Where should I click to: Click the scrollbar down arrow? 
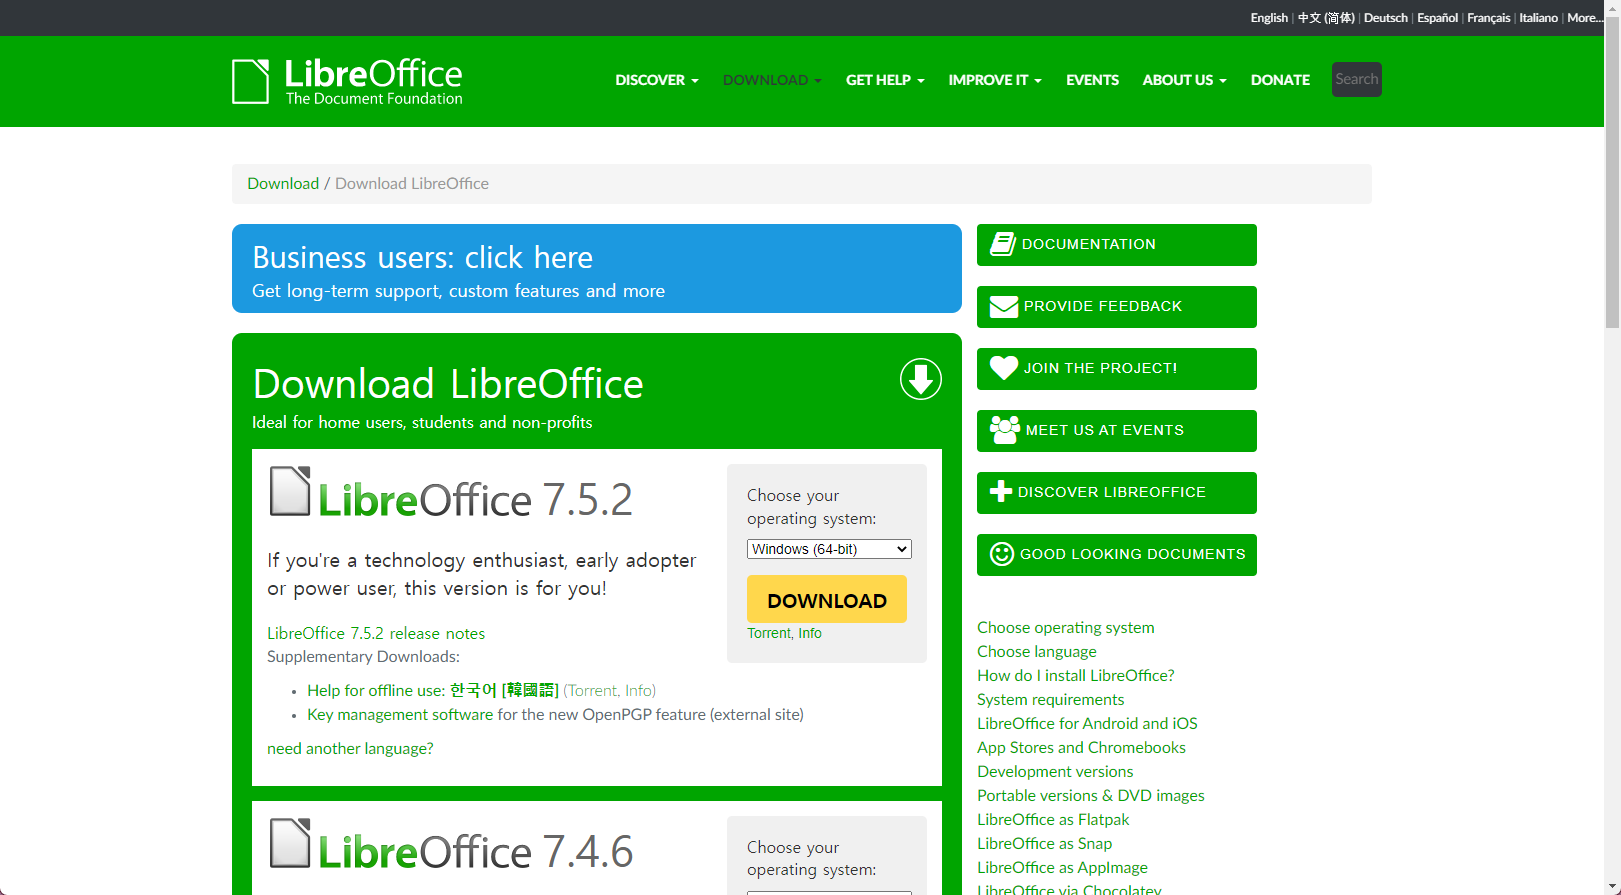[1613, 887]
